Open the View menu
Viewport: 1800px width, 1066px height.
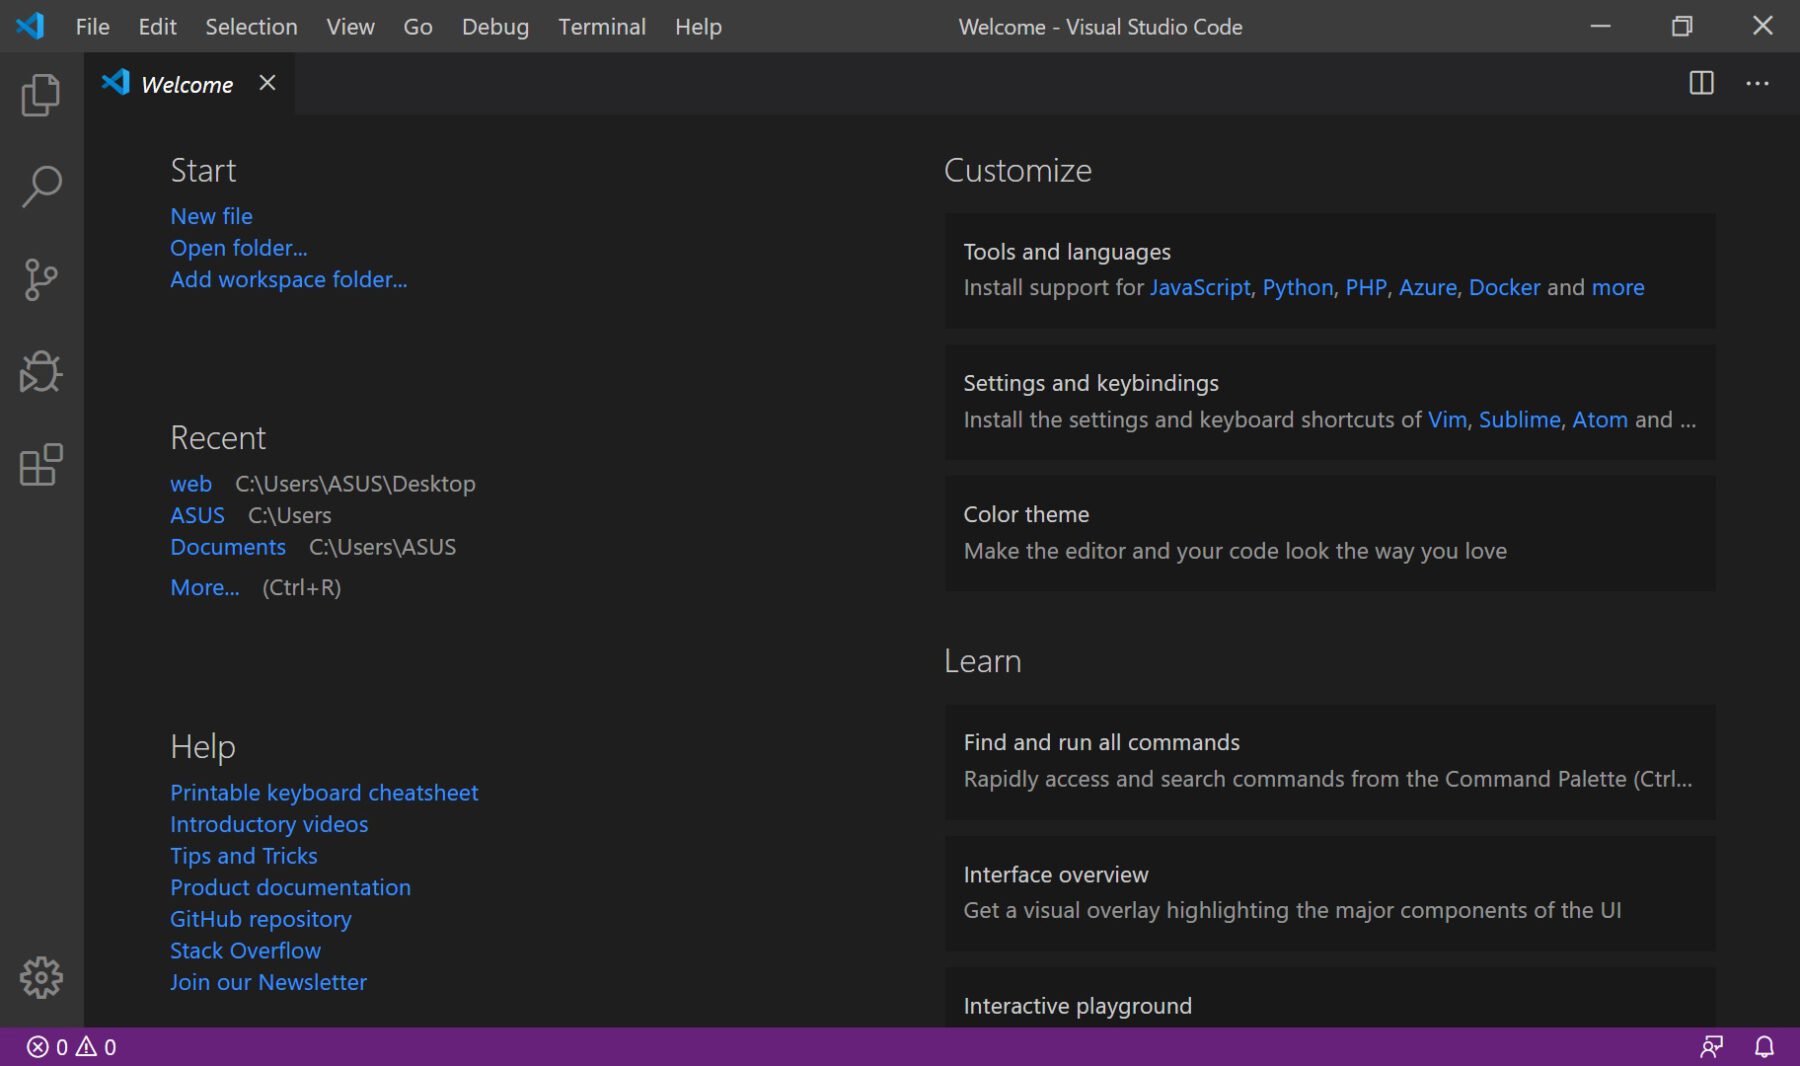coord(350,27)
